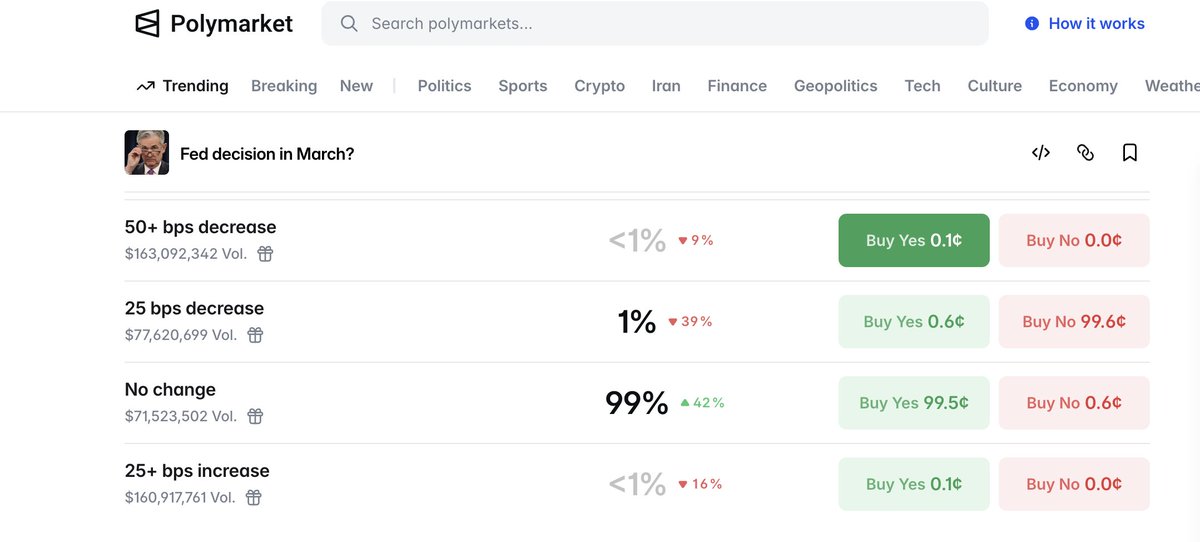
Task: Click the $163,092,342 Vol. text
Action: pyautogui.click(x=186, y=254)
